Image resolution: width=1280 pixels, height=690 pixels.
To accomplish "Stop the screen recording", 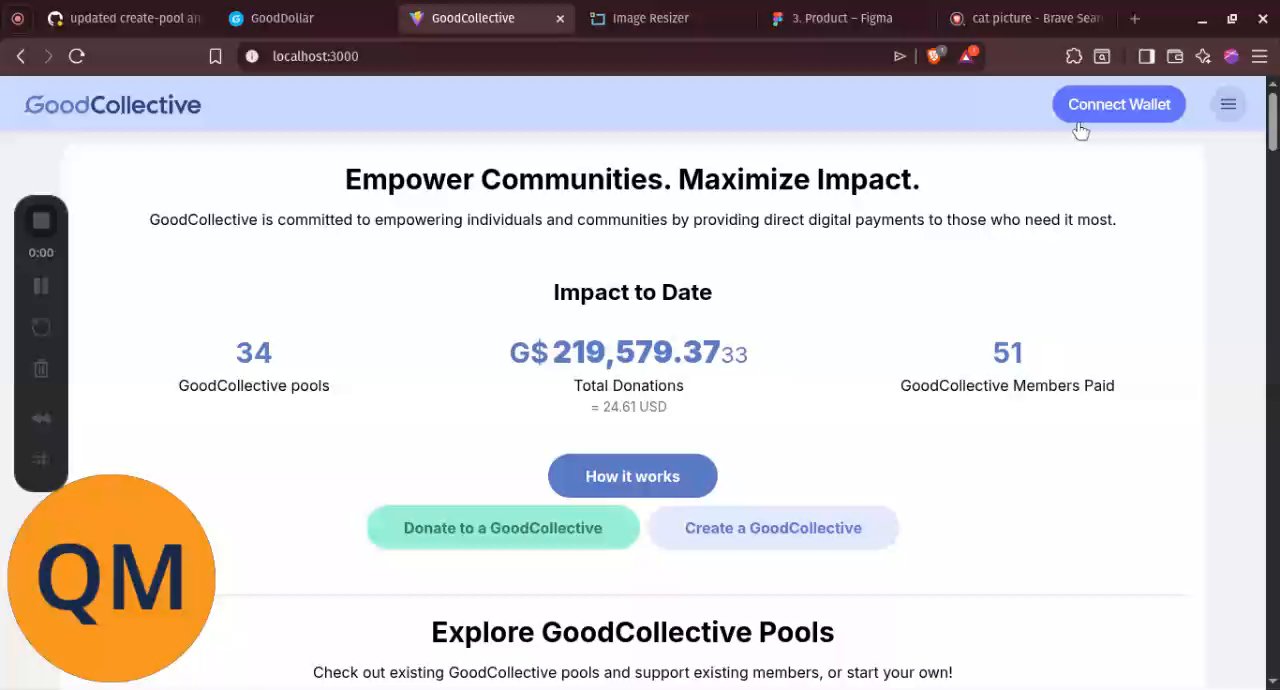I will click(x=41, y=221).
